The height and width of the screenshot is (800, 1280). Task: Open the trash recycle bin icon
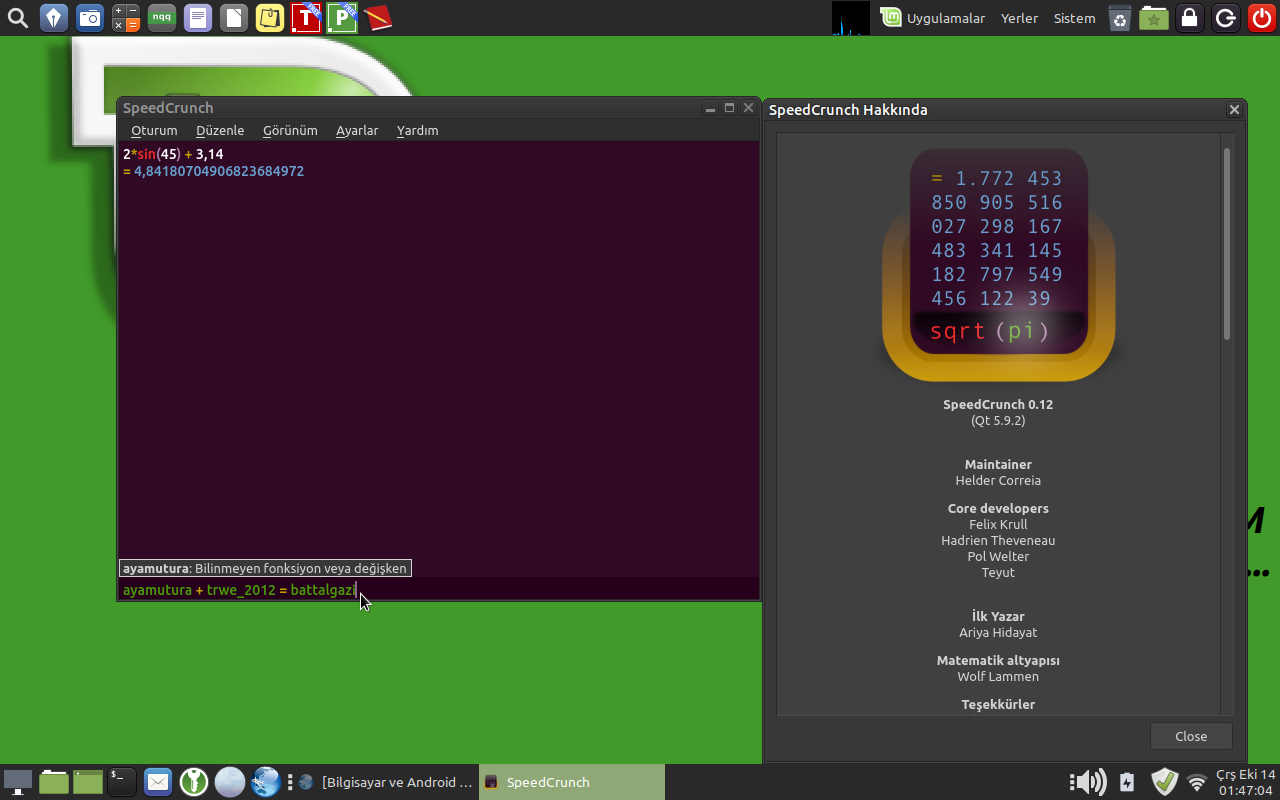tap(1120, 18)
